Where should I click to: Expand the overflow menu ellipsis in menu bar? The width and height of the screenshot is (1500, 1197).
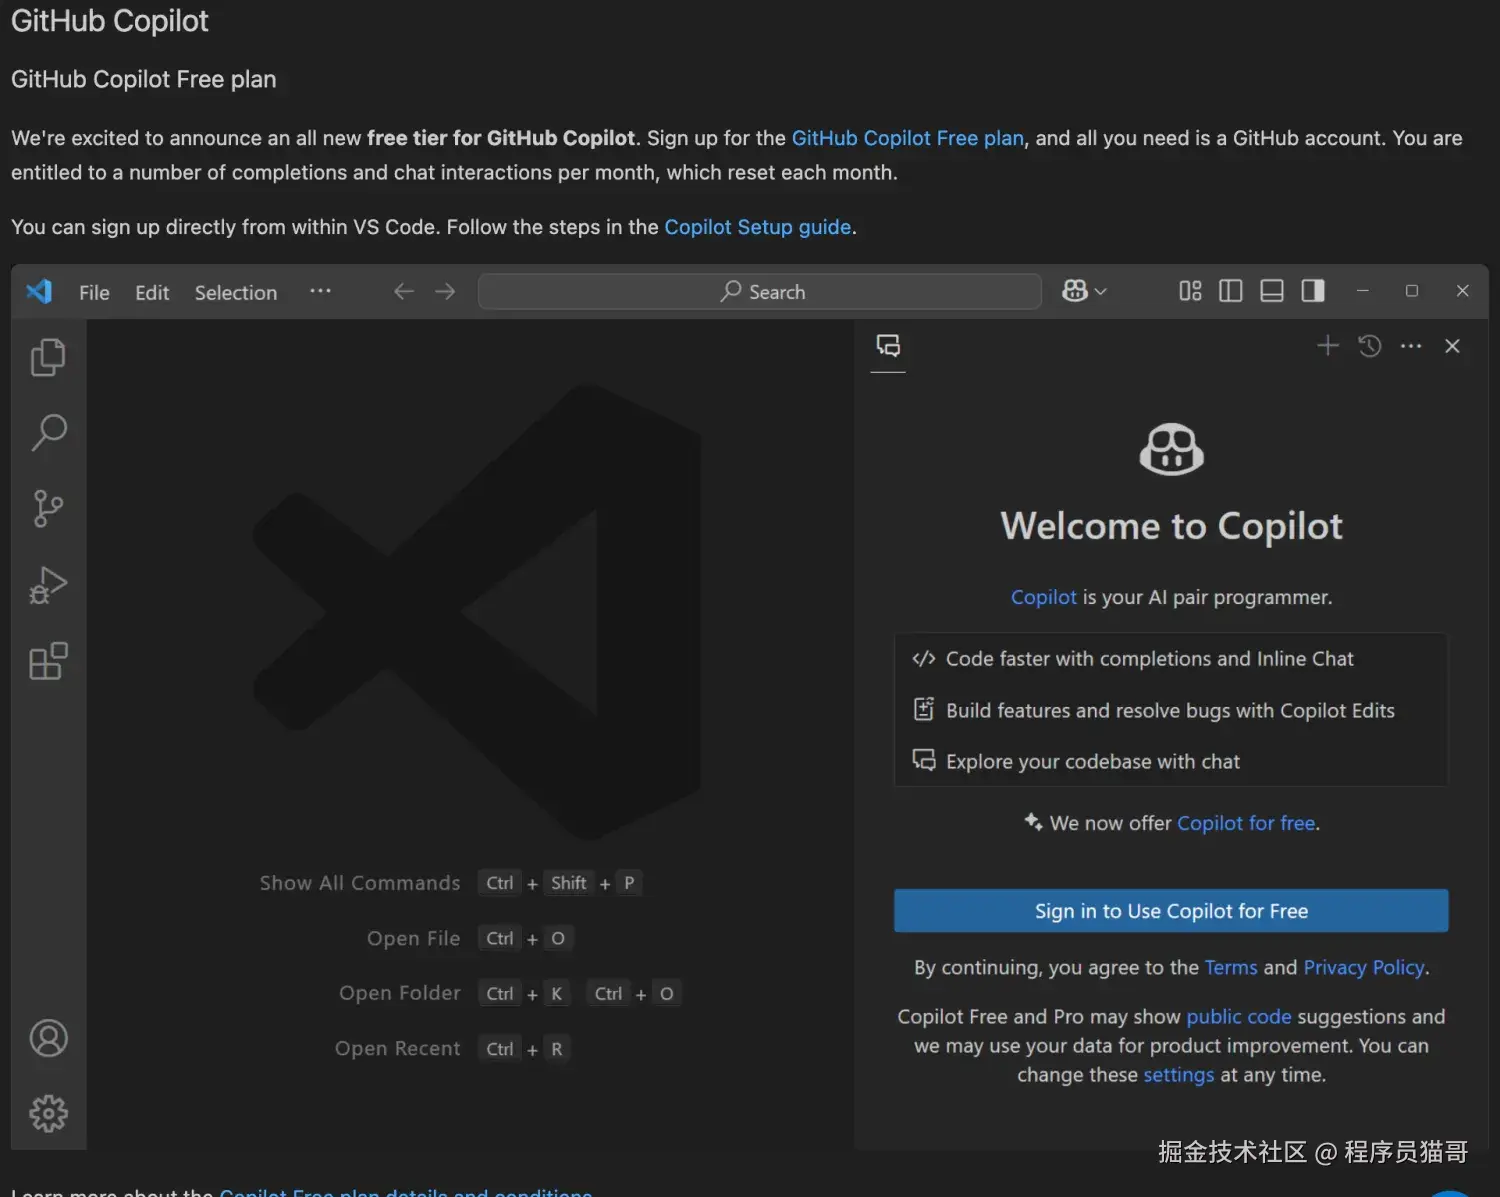[x=320, y=291]
